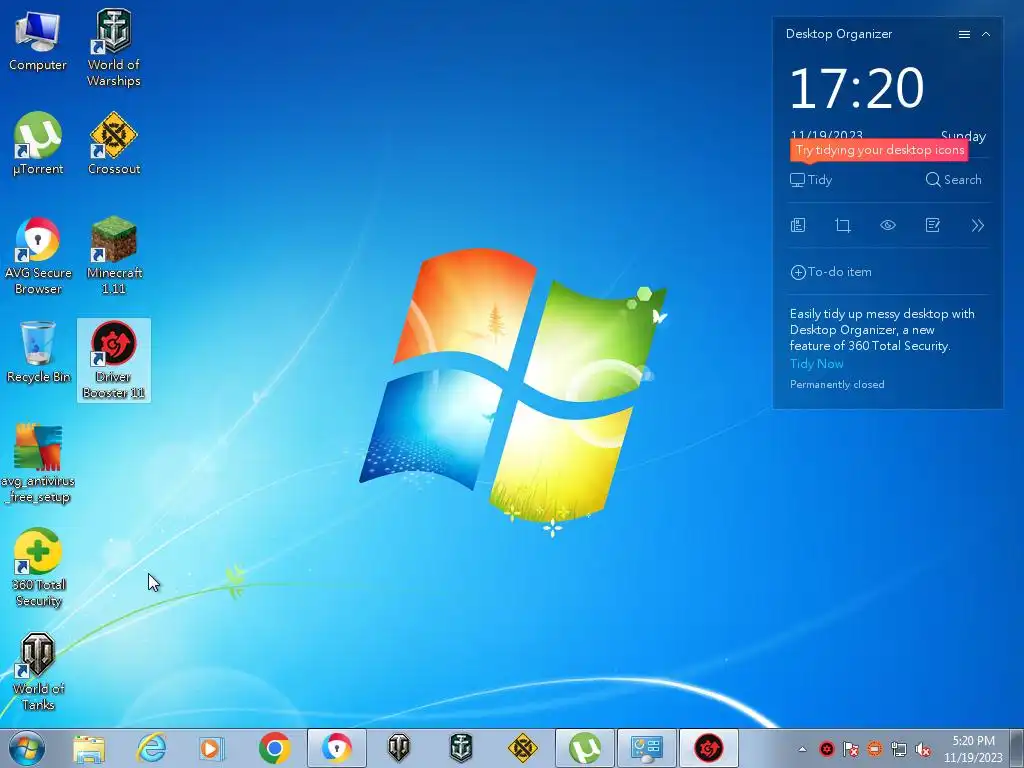Screen dimensions: 1024x768
Task: Open the Windows Start menu orb
Action: [x=27, y=748]
